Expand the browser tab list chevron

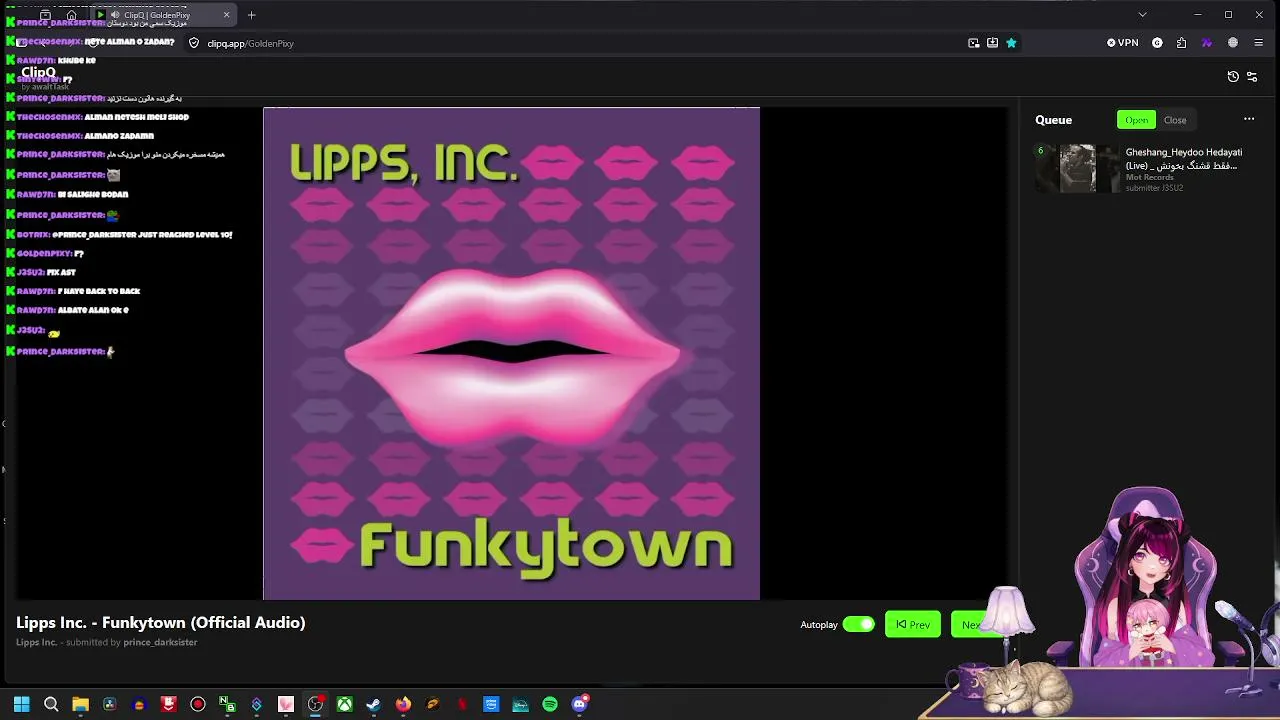(1142, 15)
